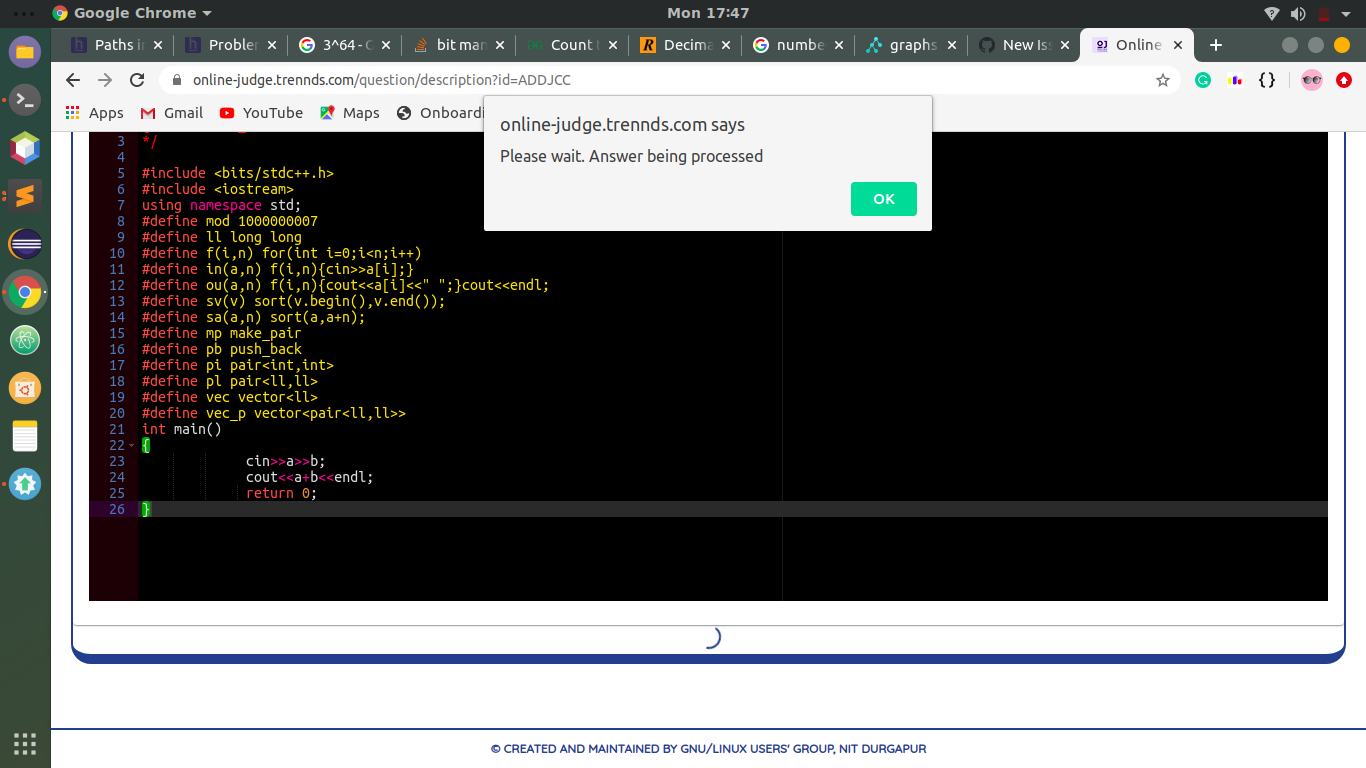Click the curly braces extension icon
1366x768 pixels.
(1267, 79)
